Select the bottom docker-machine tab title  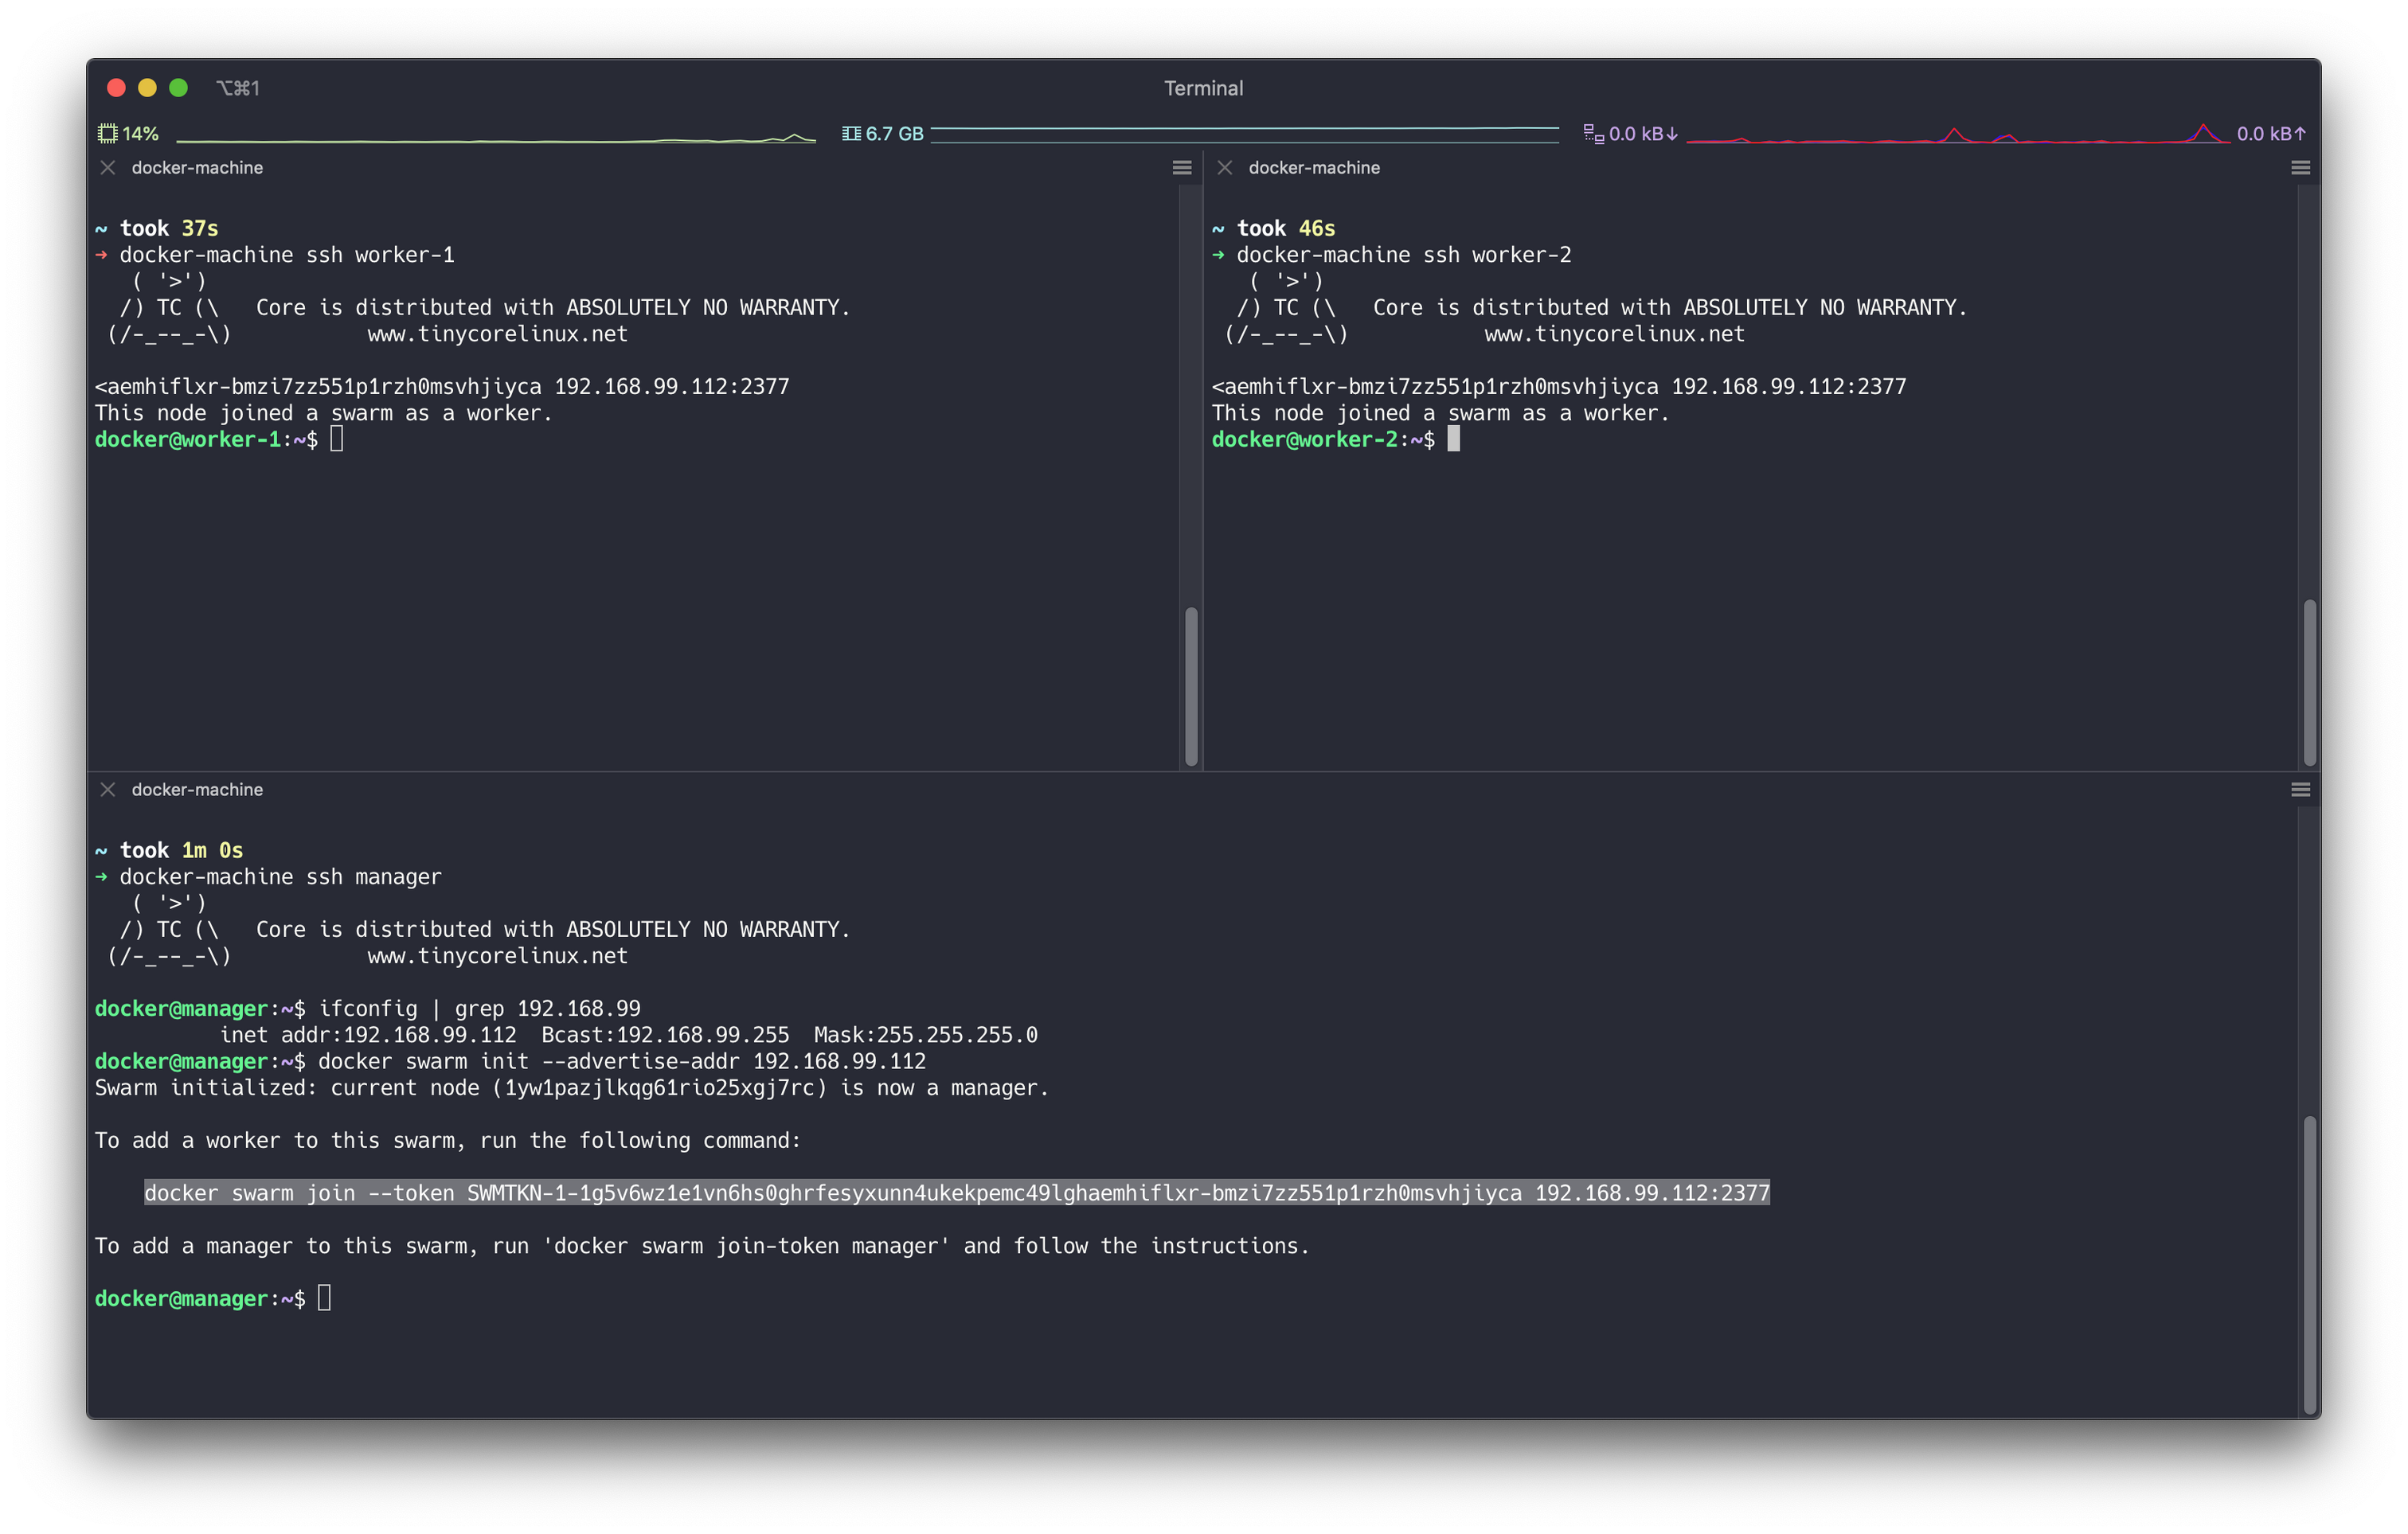tap(197, 789)
